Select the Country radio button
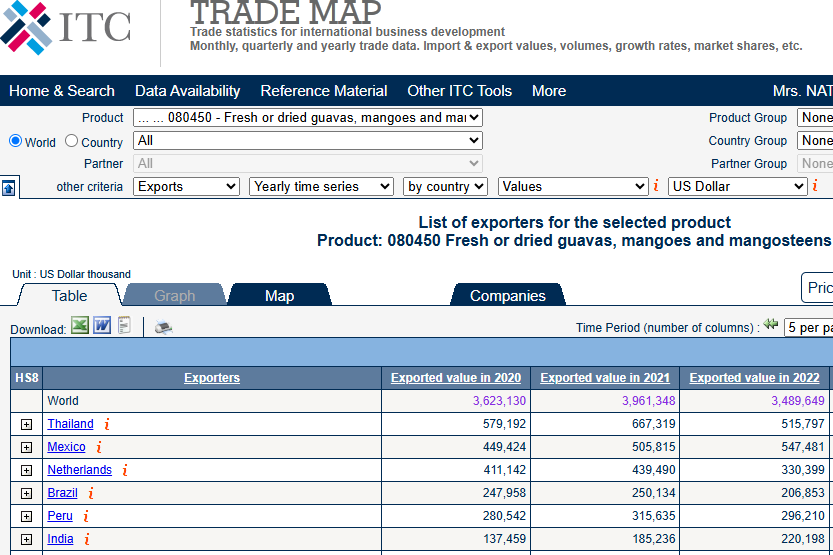 [x=71, y=141]
